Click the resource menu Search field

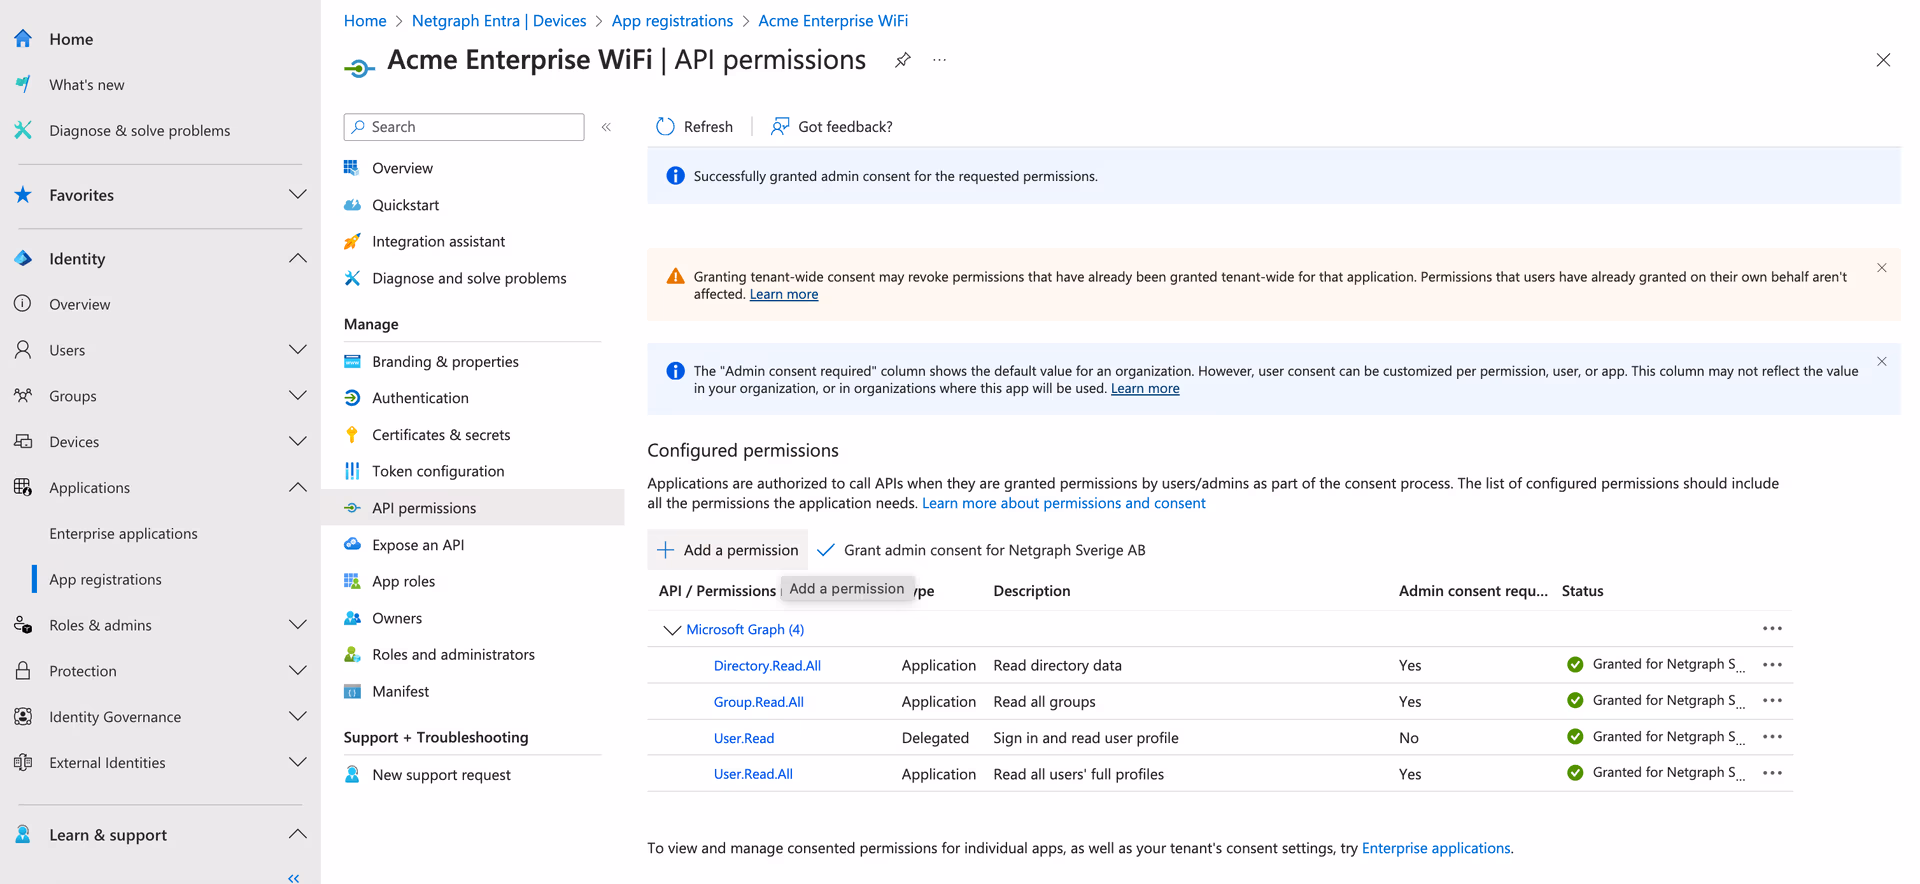coord(464,127)
